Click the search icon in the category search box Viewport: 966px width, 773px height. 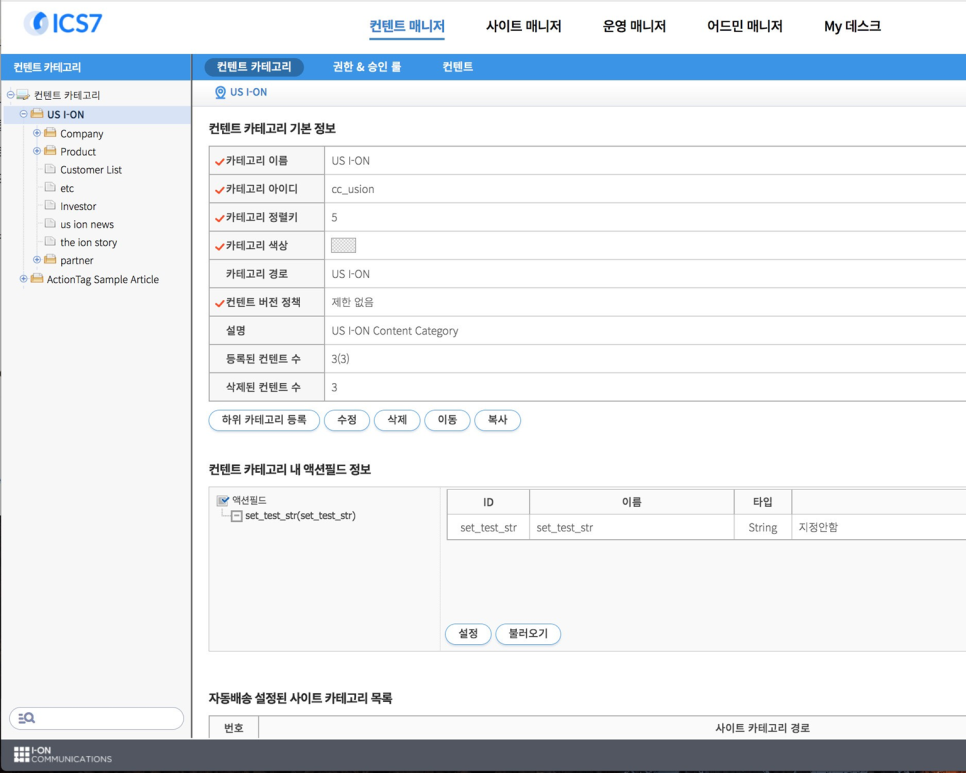pos(27,718)
